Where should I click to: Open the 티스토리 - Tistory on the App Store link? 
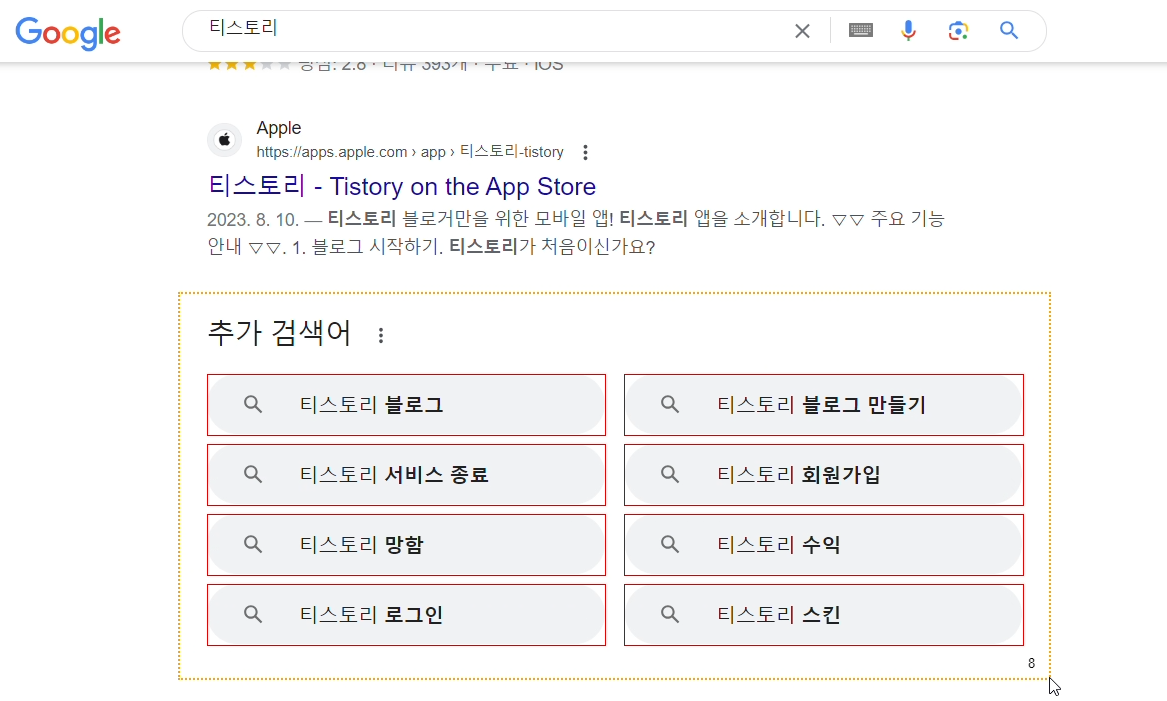pyautogui.click(x=402, y=186)
